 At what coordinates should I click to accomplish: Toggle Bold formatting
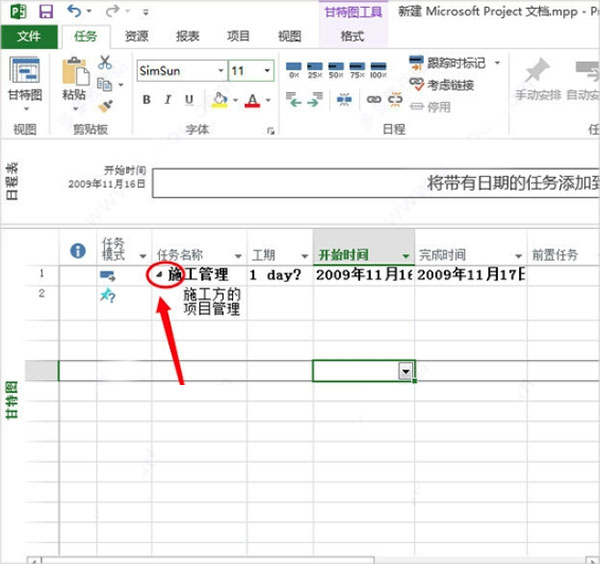click(x=146, y=100)
